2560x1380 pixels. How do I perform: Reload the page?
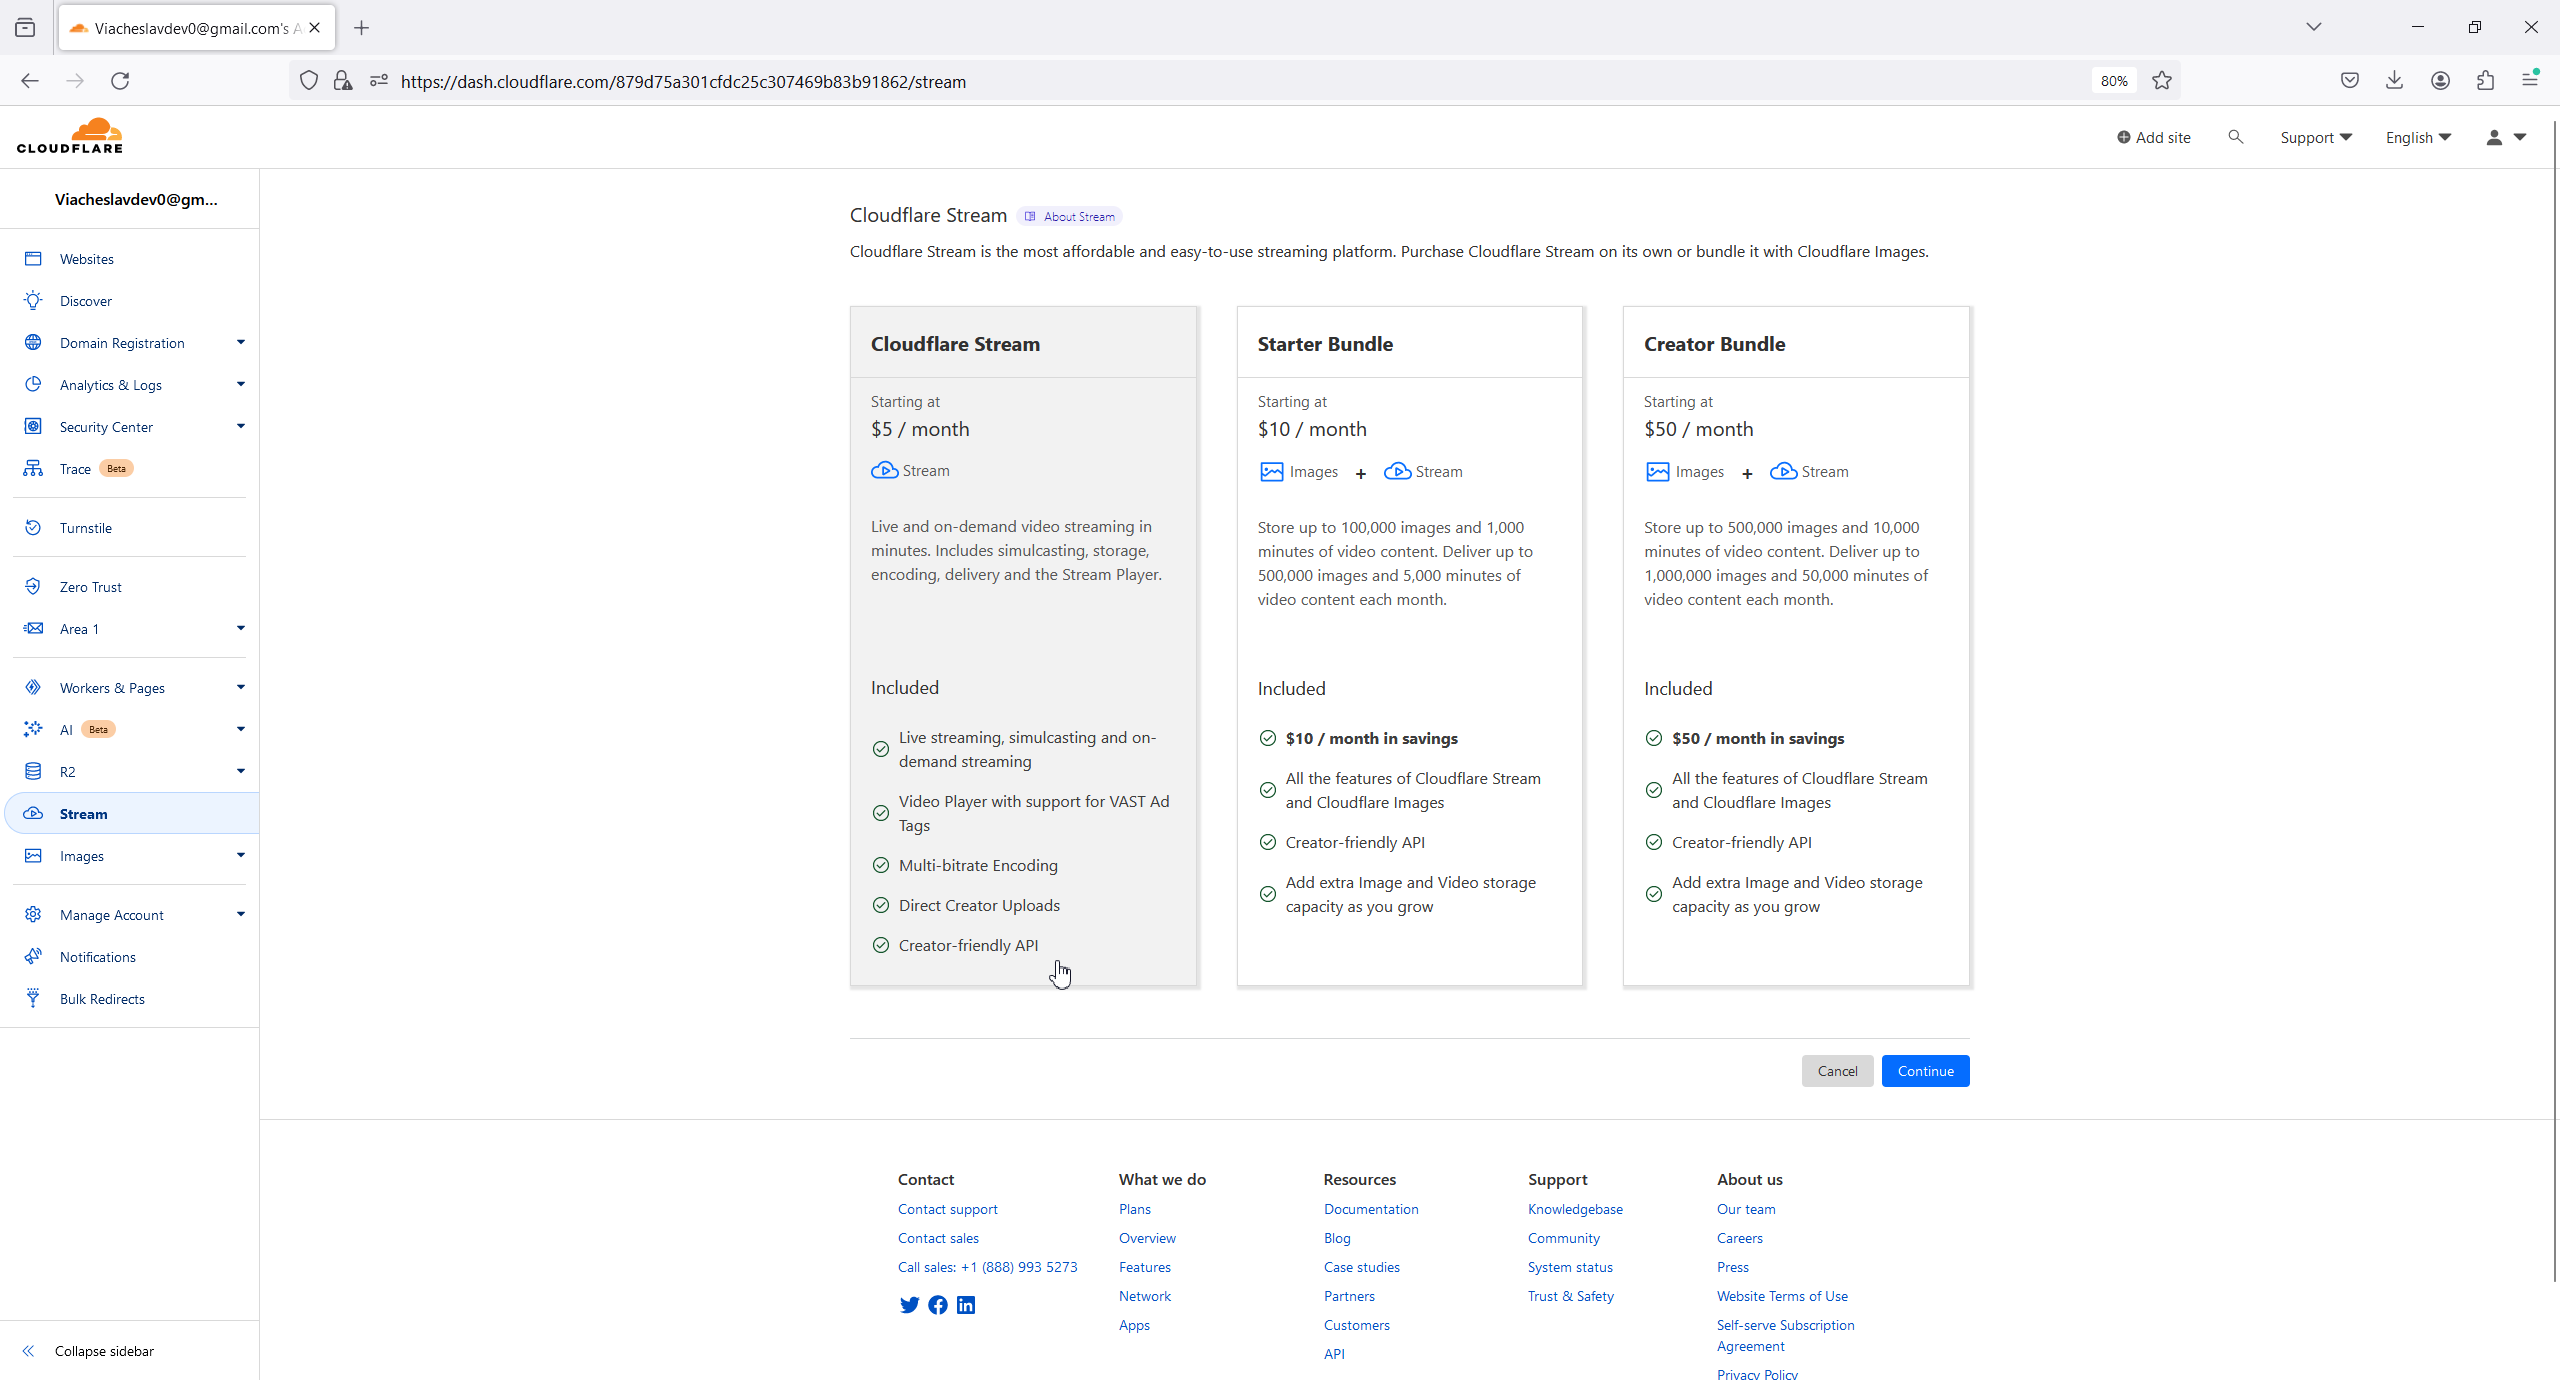point(120,81)
